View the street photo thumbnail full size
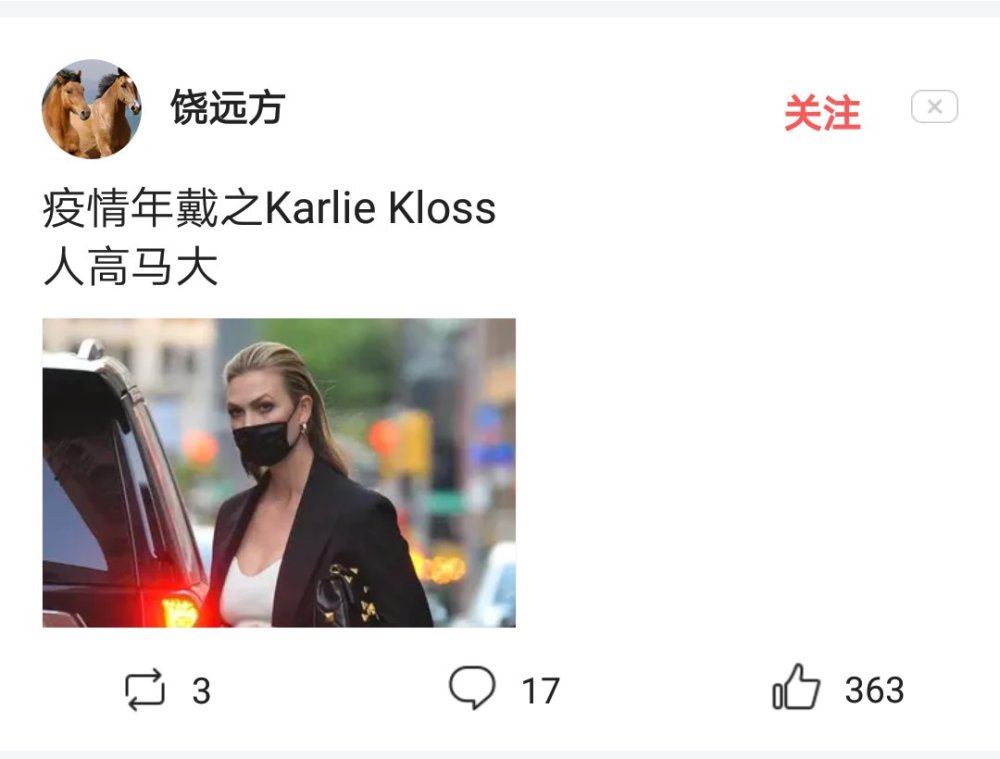Viewport: 1000px width, 759px height. [279, 473]
